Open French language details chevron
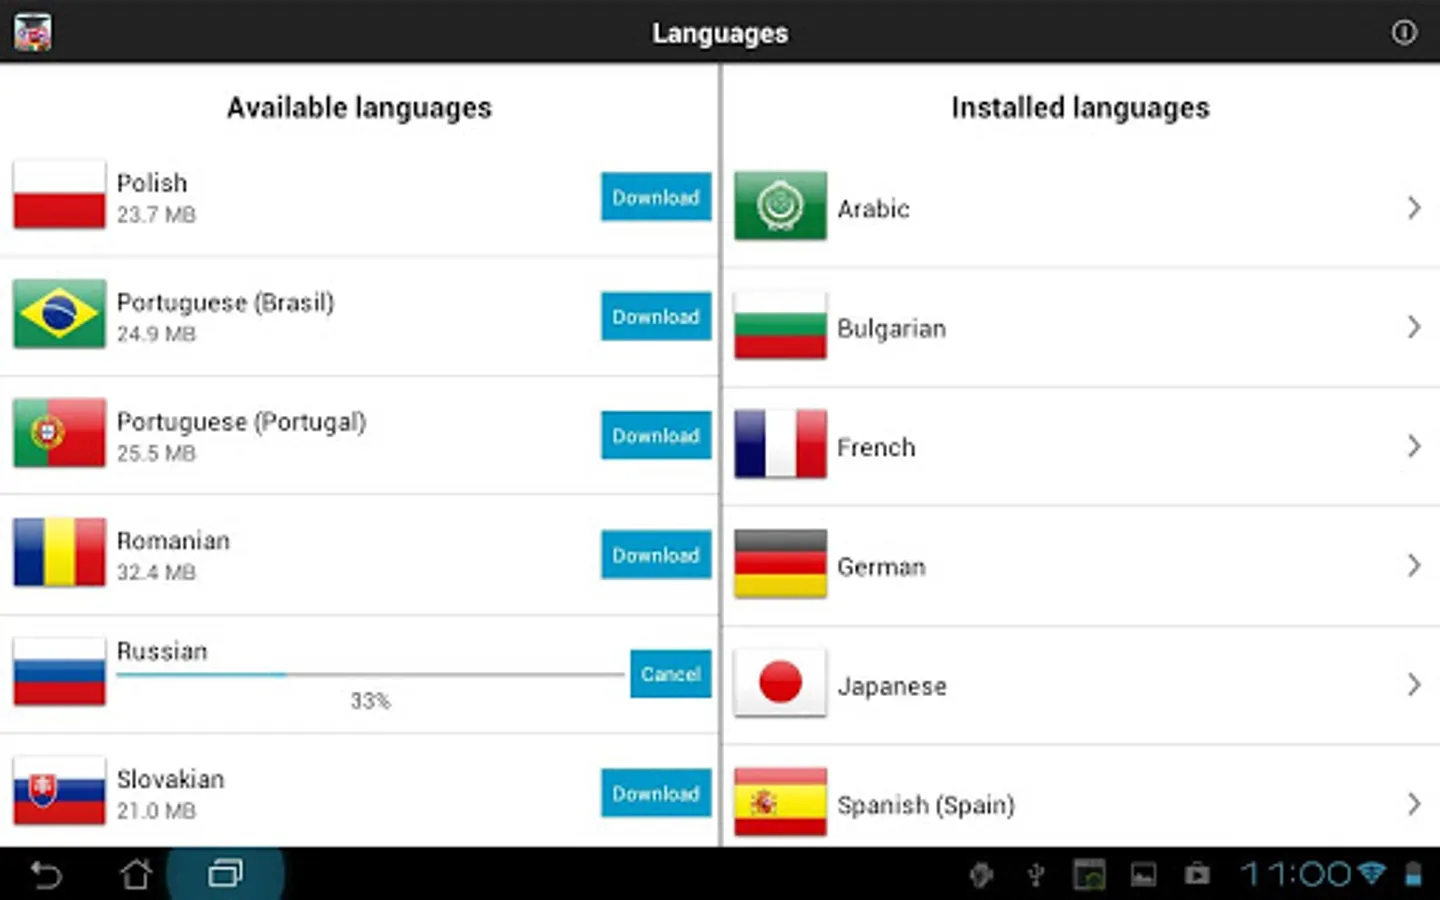1440x900 pixels. pyautogui.click(x=1414, y=446)
